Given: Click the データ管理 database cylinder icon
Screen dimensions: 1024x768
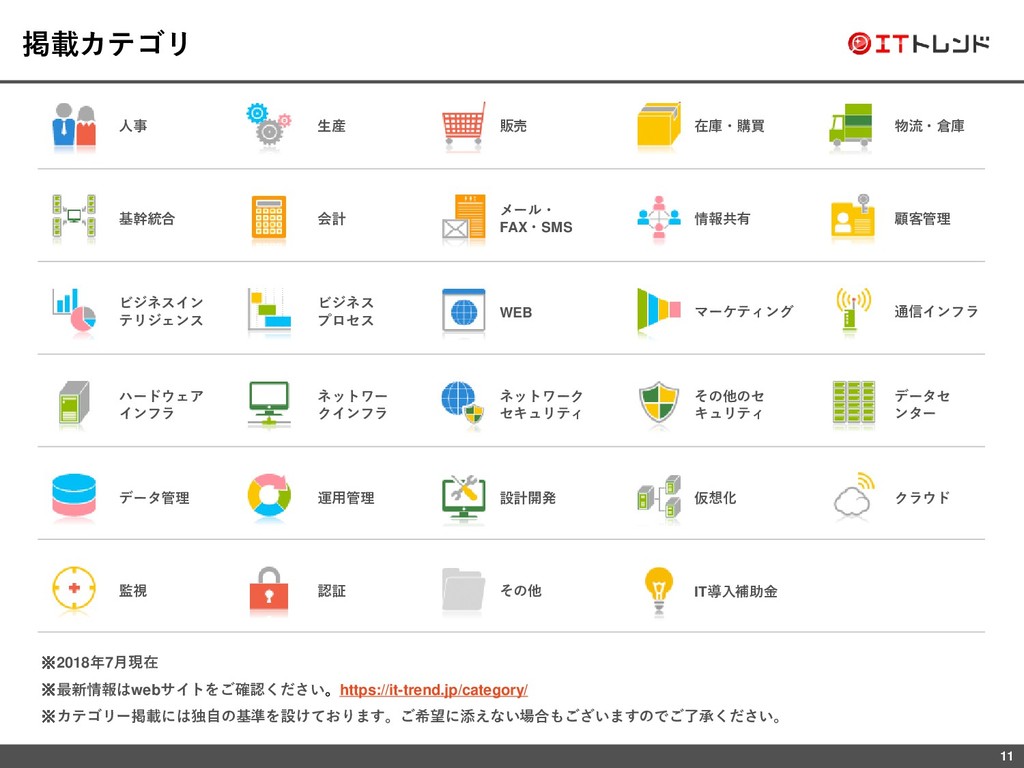Looking at the screenshot, I should (74, 496).
